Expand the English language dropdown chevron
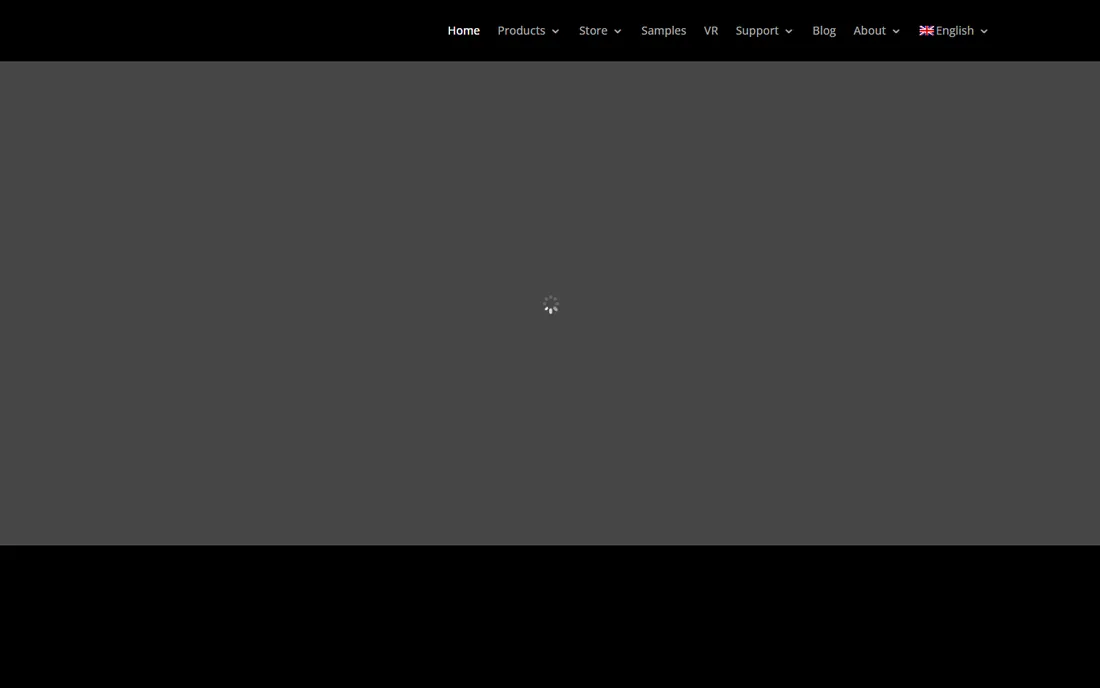This screenshot has height=688, width=1100. pyautogui.click(x=984, y=32)
